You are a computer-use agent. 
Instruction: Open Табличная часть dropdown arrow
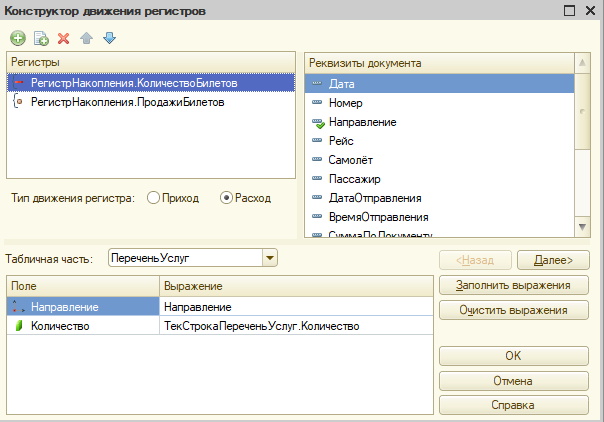(270, 258)
